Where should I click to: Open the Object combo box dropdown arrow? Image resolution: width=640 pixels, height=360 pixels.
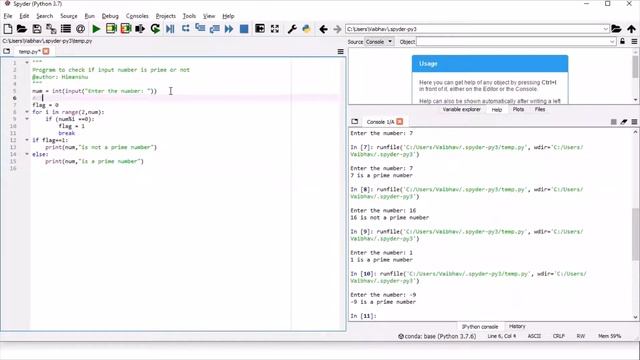point(612,42)
